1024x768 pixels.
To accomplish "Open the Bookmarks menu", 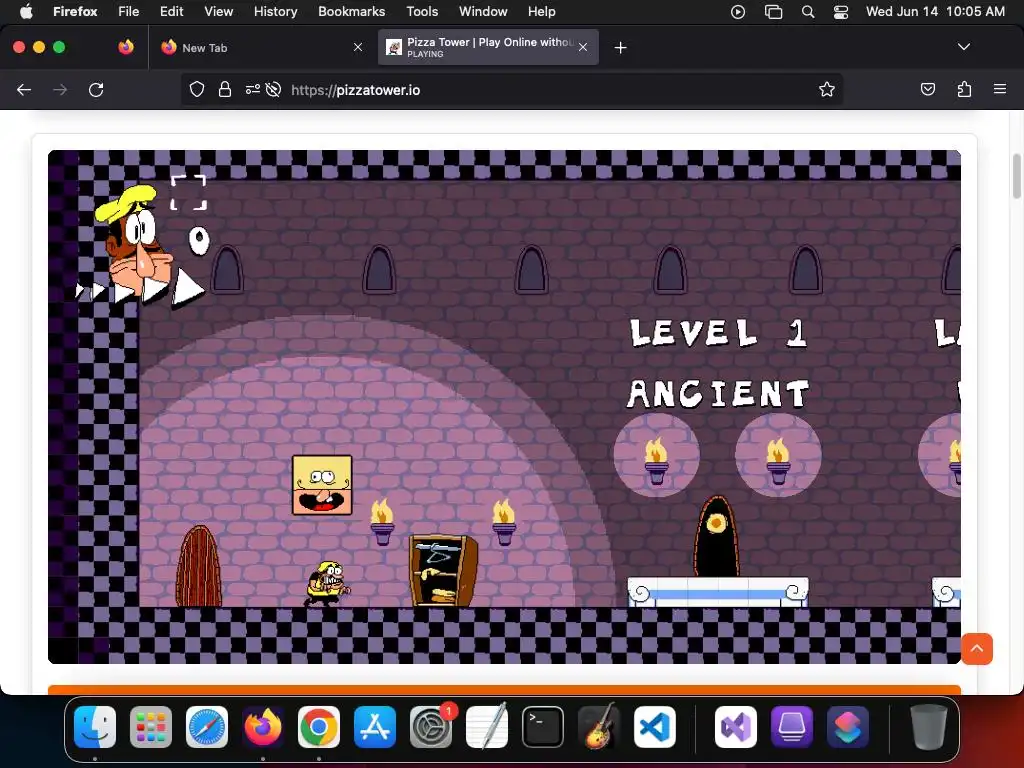I will tap(351, 11).
